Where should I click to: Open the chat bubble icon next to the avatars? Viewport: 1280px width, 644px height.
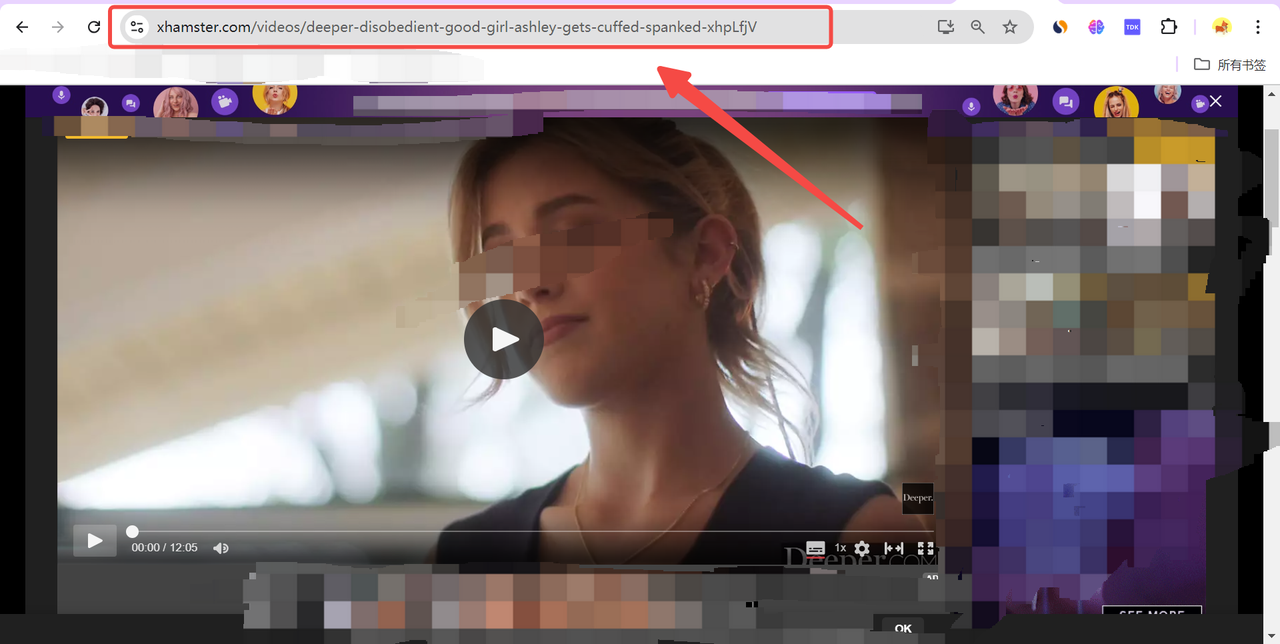click(x=131, y=101)
